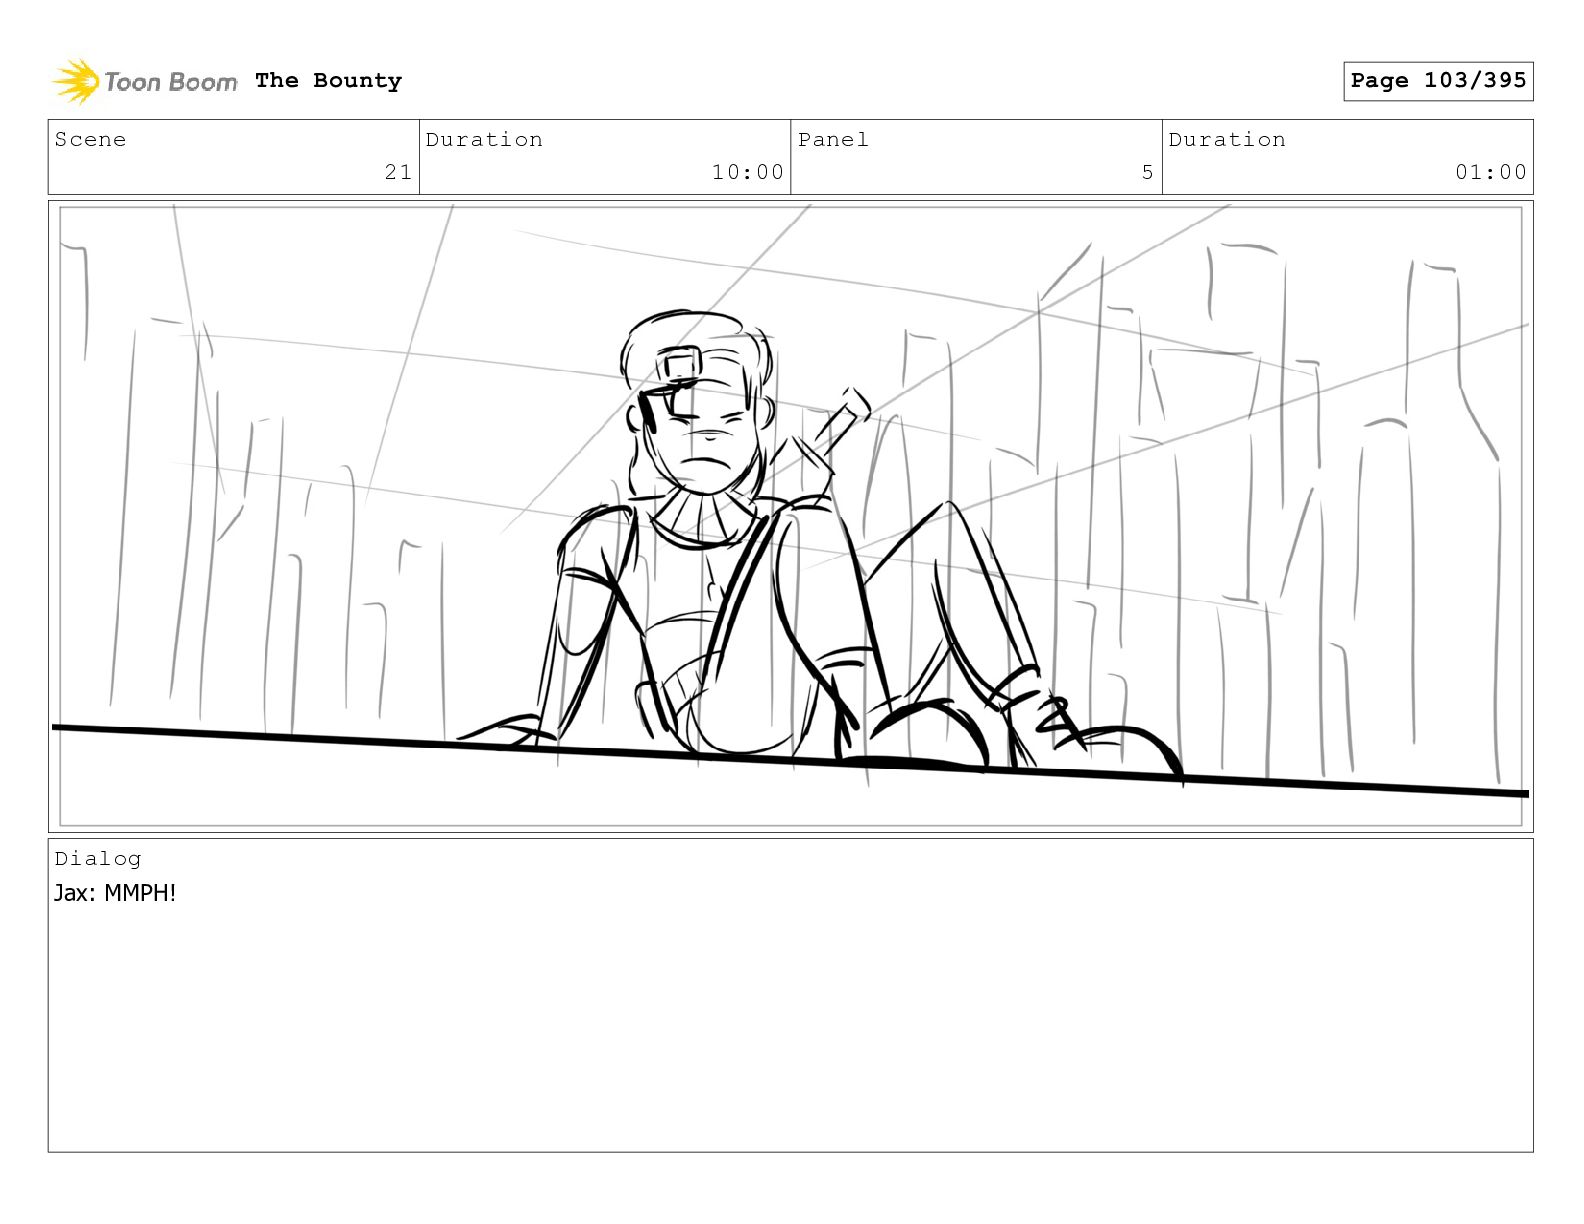
Task: Click the "Dialog" section label
Action: pyautogui.click(x=98, y=859)
